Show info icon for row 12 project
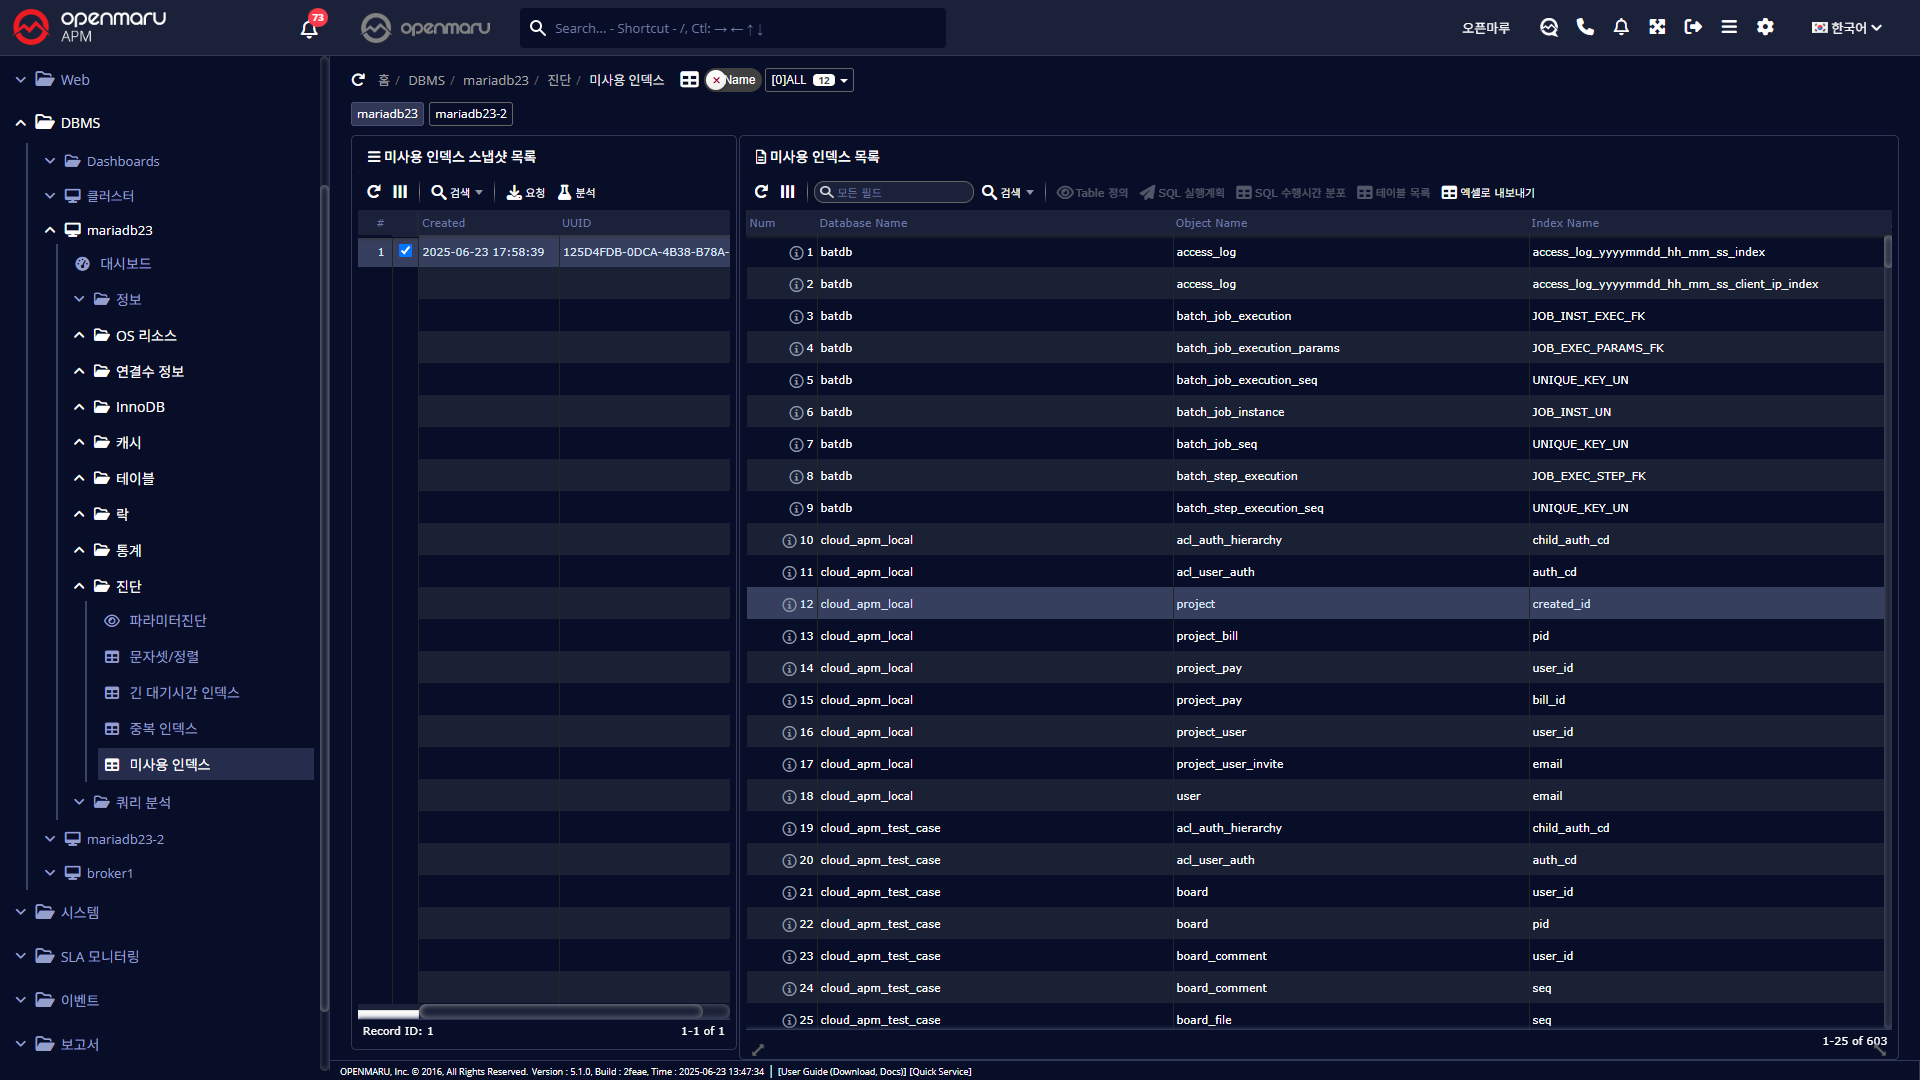1920x1080 pixels. [789, 605]
